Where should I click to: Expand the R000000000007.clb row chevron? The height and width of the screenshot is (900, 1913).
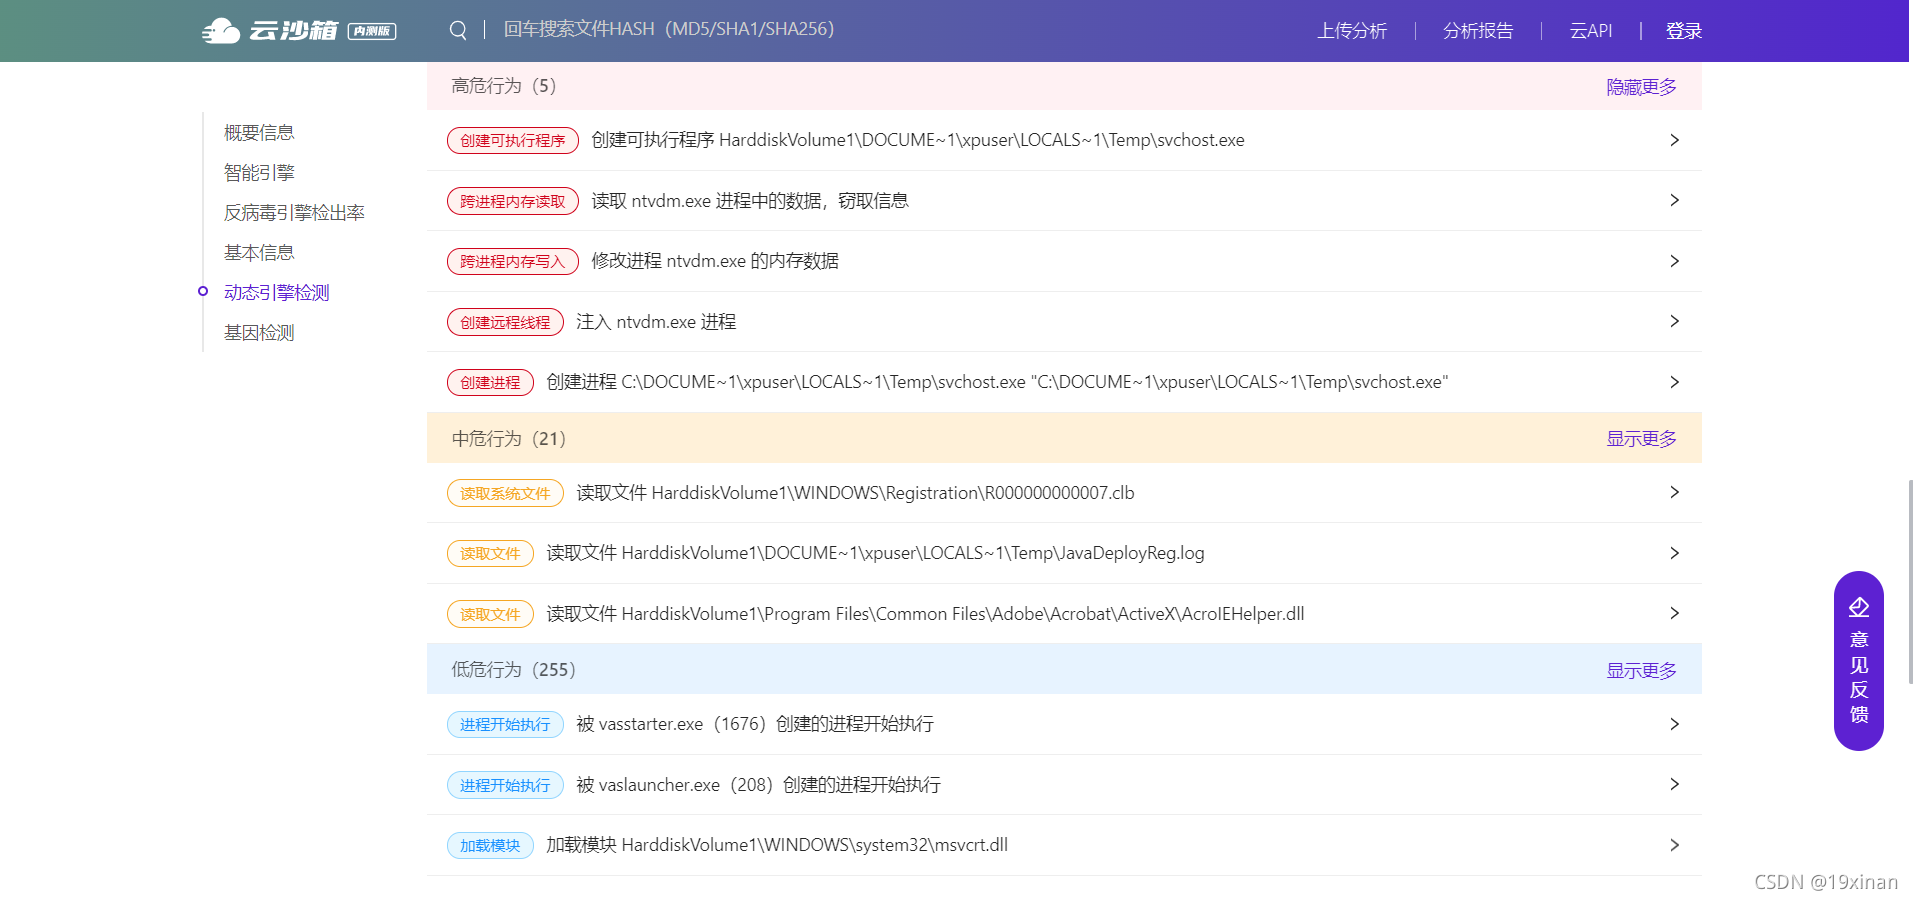[x=1674, y=492]
